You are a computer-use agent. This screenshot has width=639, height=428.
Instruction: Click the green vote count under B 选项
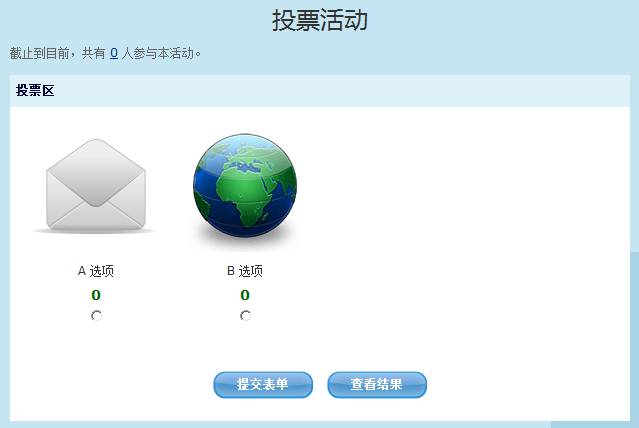[x=245, y=295]
